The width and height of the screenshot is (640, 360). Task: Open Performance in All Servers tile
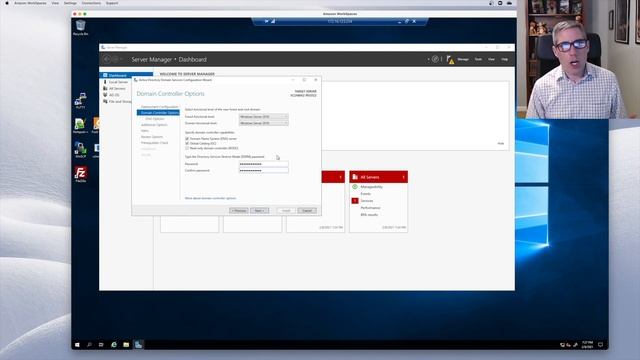370,208
